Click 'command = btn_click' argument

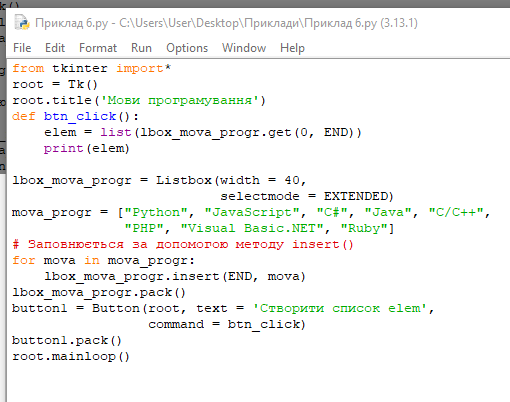[x=224, y=324]
